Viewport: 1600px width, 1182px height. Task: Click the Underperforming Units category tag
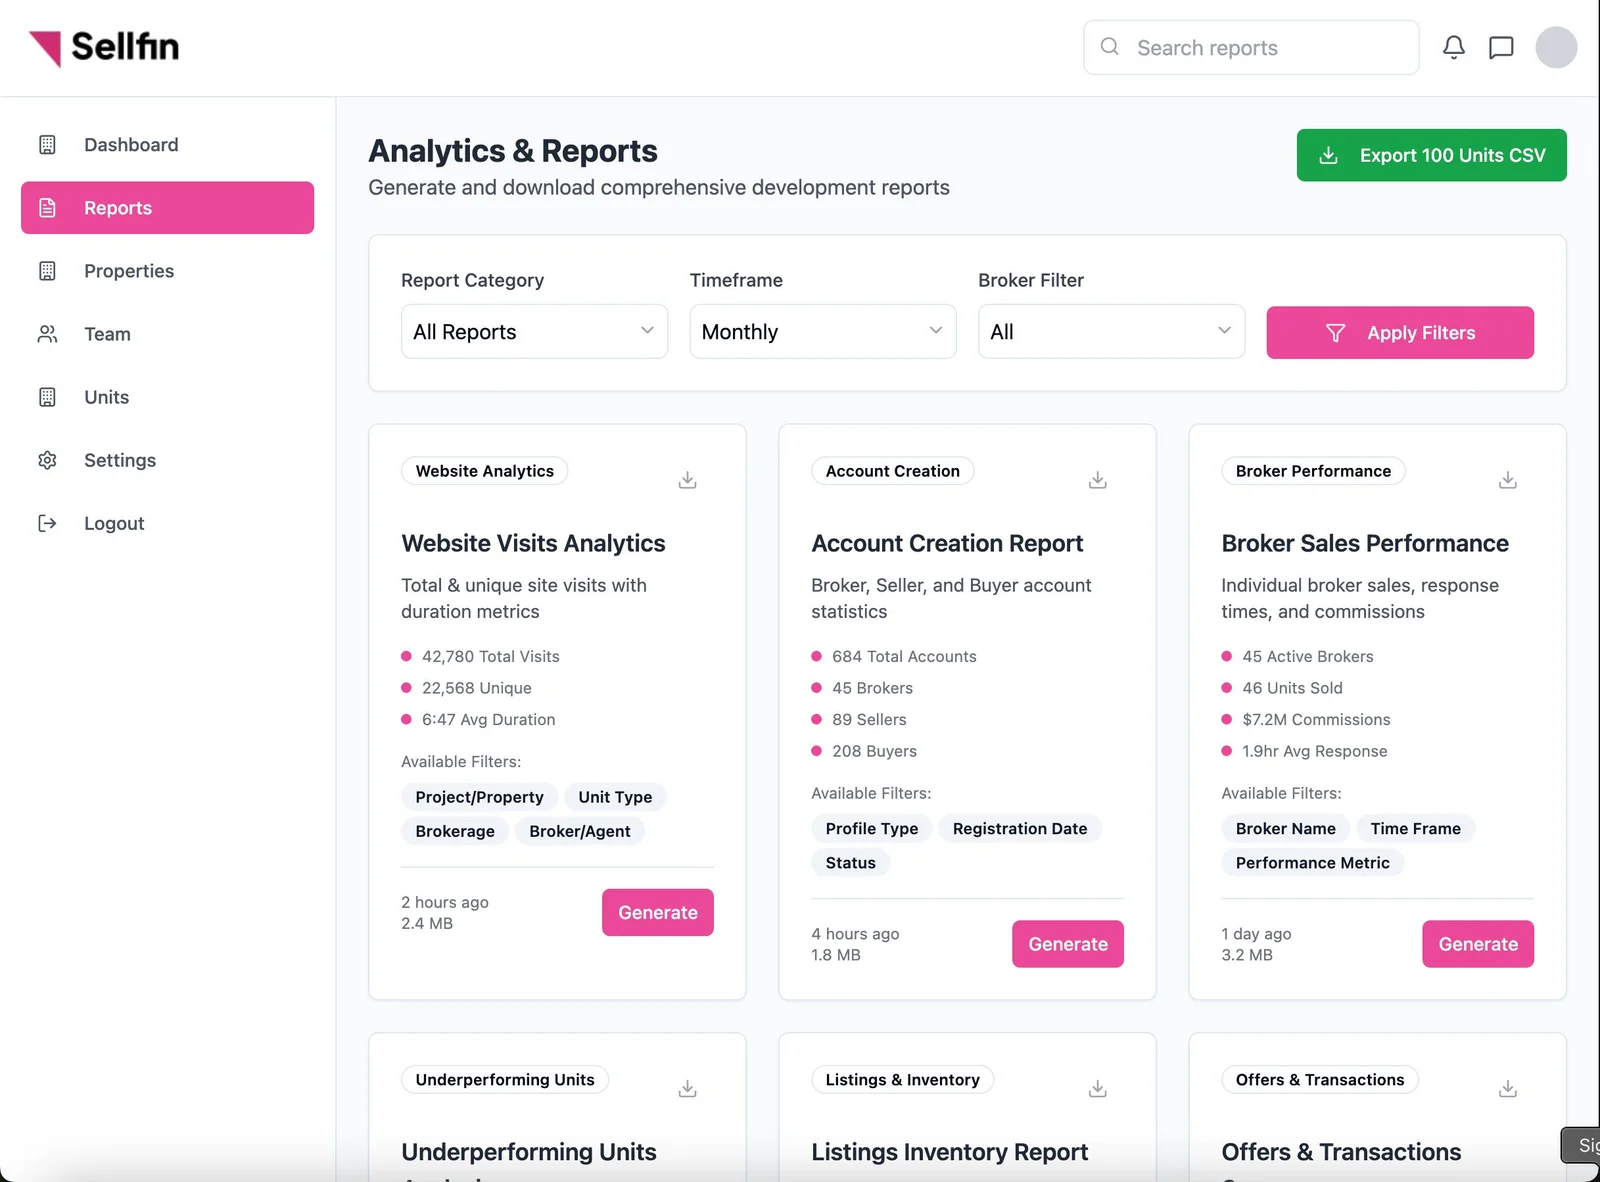505,1080
